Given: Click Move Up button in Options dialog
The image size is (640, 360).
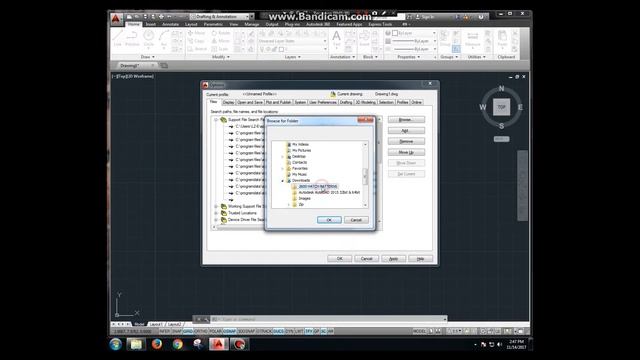Looking at the screenshot, I should 406,152.
